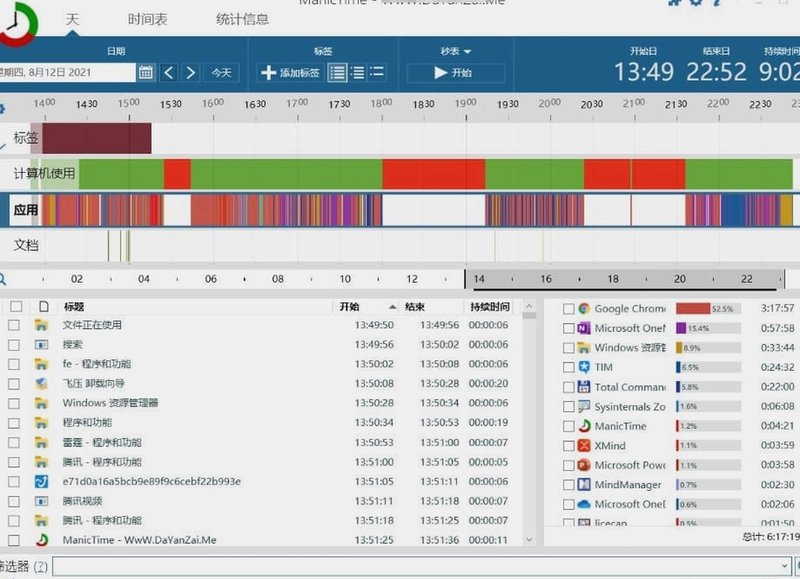Click icon of e71d0a16a5bcb9e89f9c6cebf22b993e row
Image resolution: width=800 pixels, height=579 pixels.
tap(41, 481)
